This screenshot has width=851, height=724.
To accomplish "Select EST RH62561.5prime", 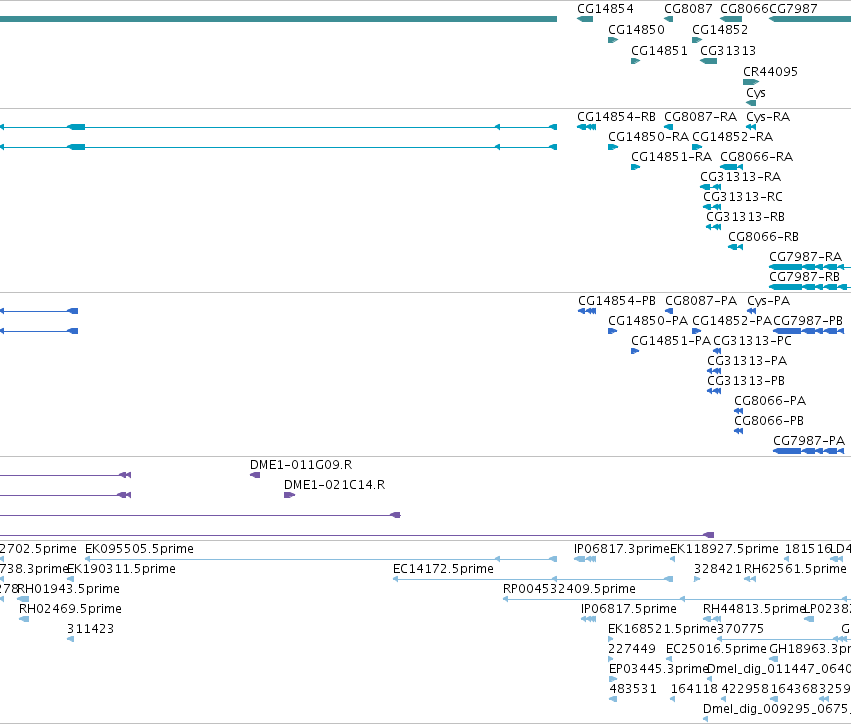I will coord(795,569).
